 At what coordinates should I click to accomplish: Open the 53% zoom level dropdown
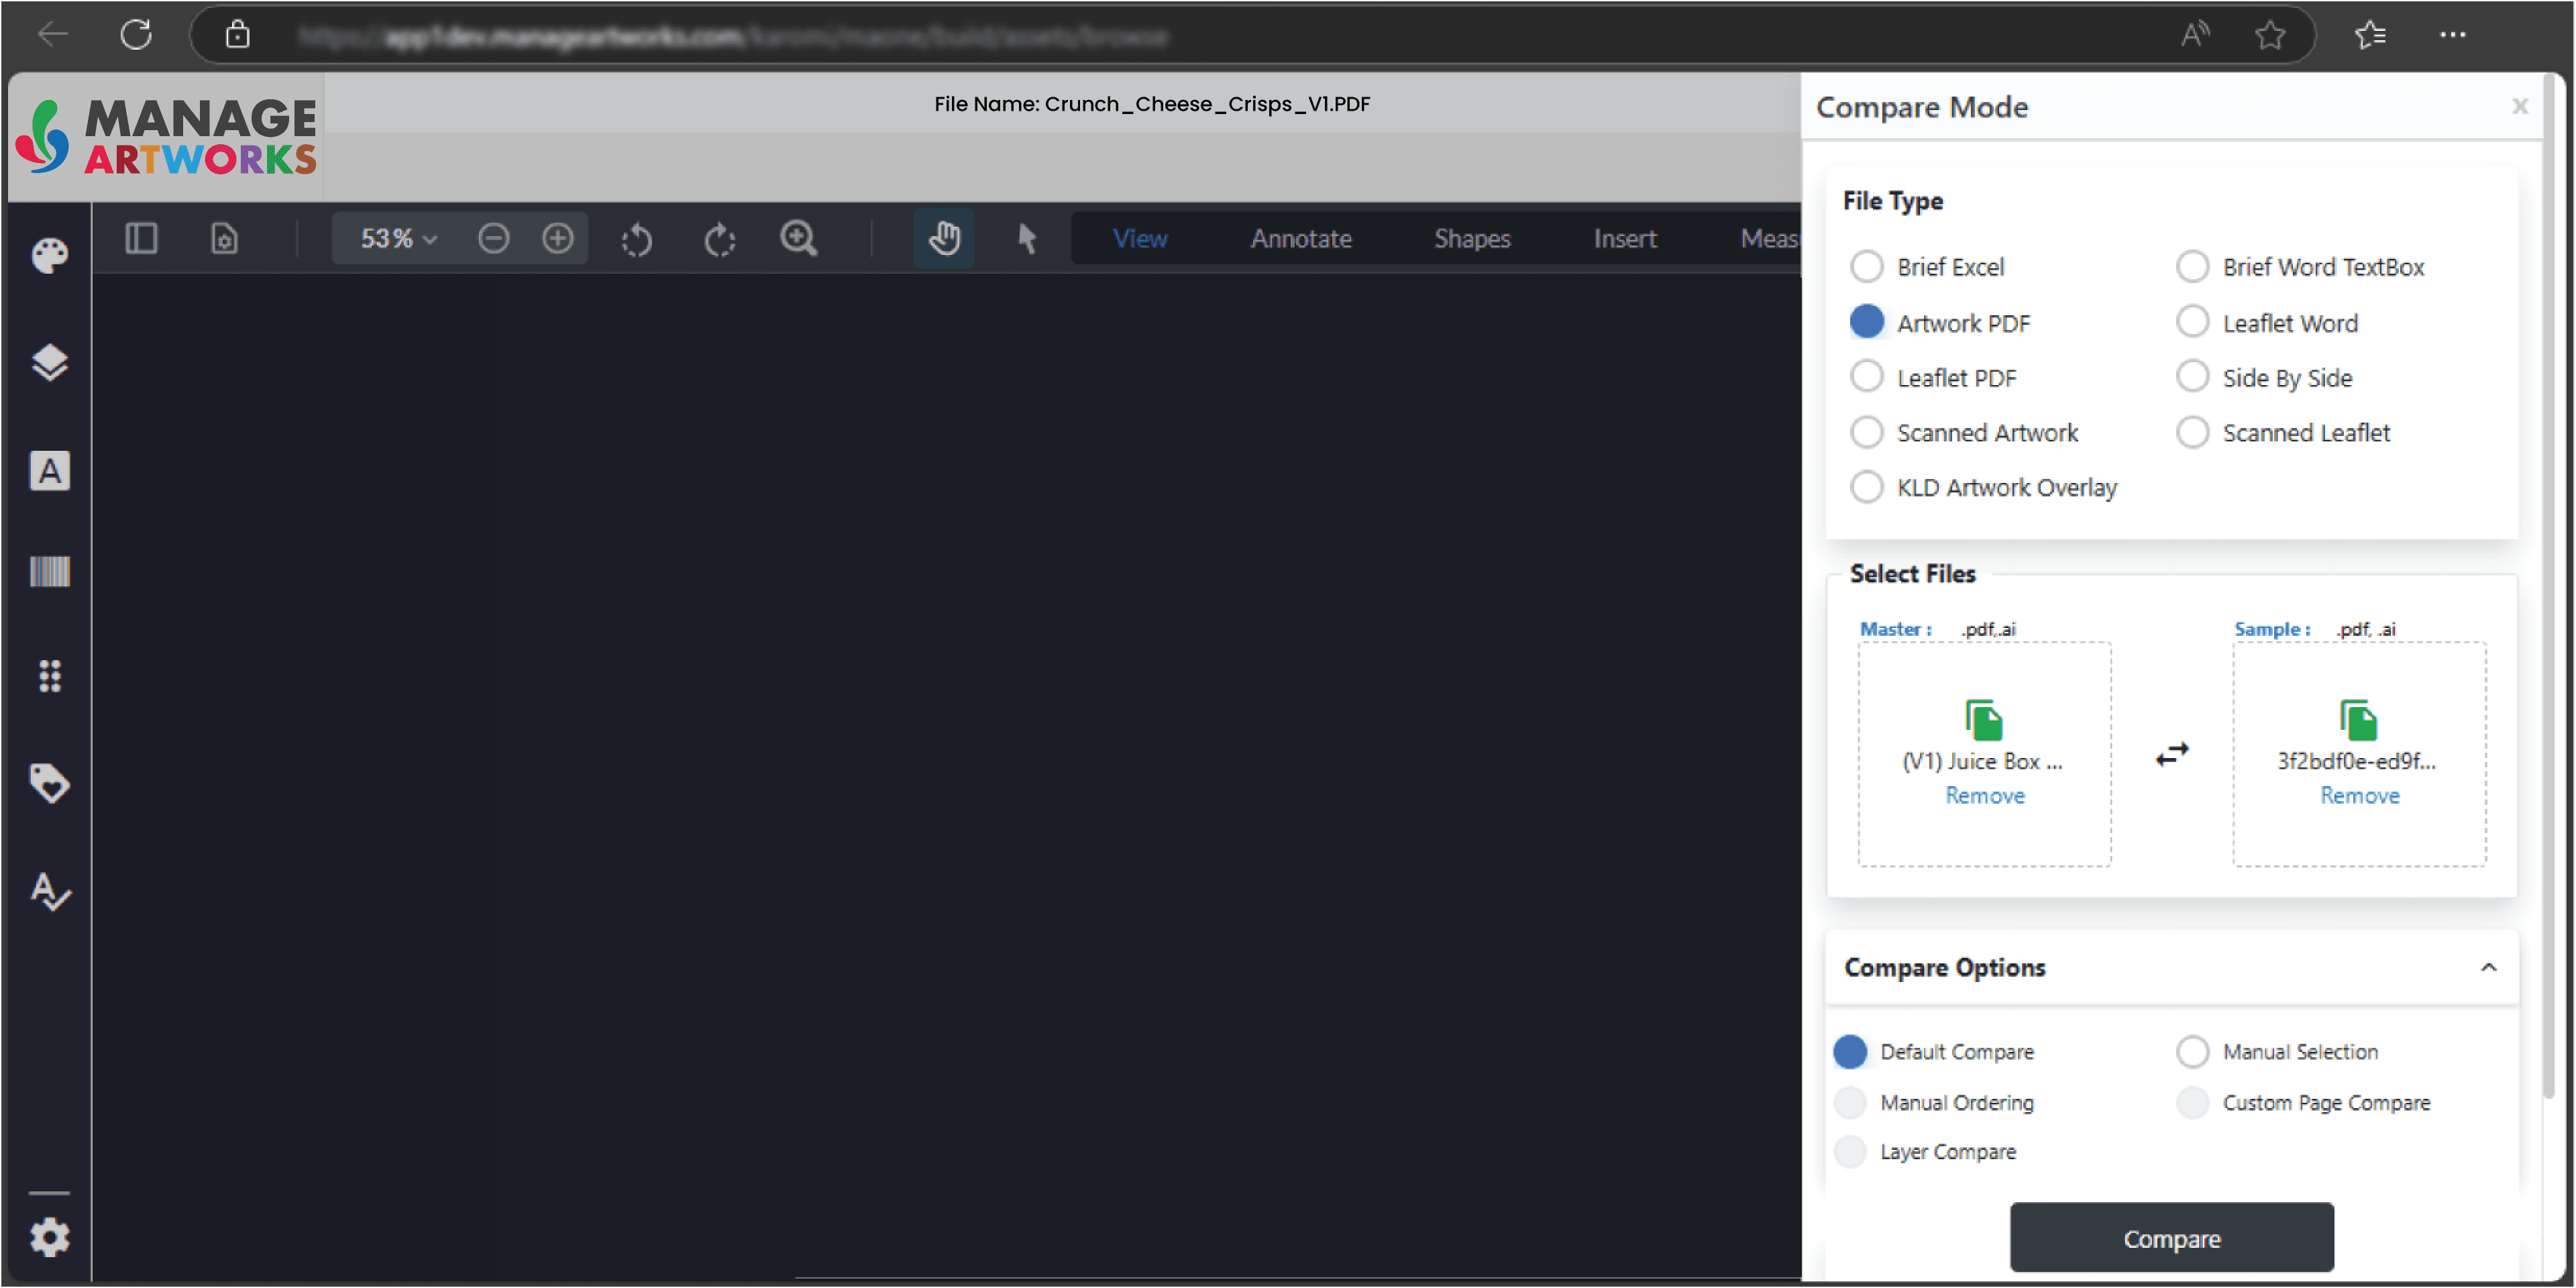398,239
